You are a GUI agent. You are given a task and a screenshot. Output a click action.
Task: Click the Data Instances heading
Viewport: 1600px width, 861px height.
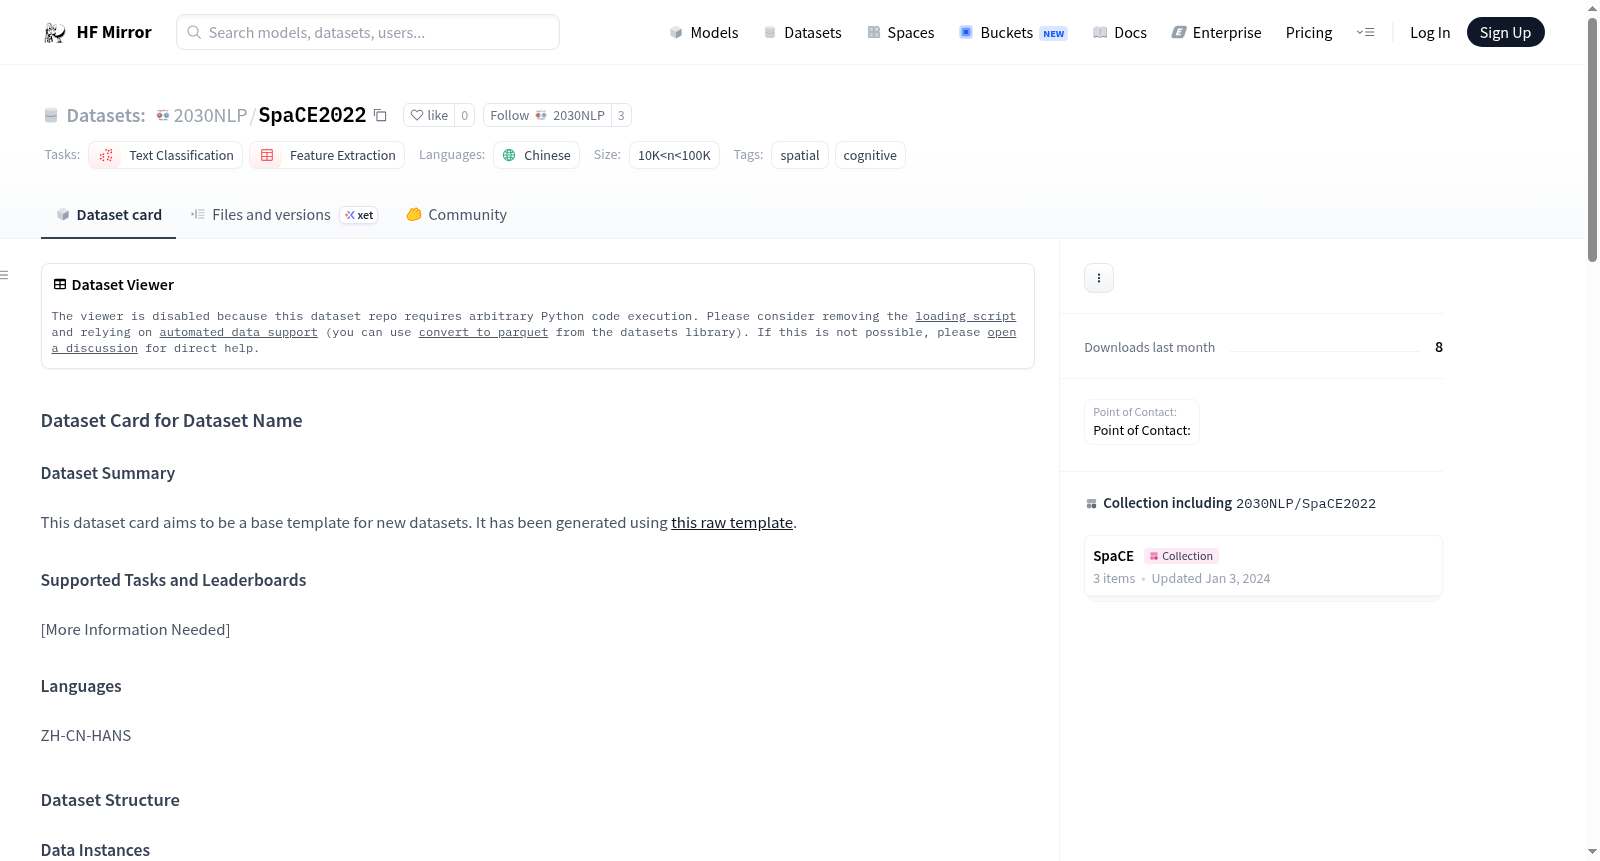pos(96,850)
